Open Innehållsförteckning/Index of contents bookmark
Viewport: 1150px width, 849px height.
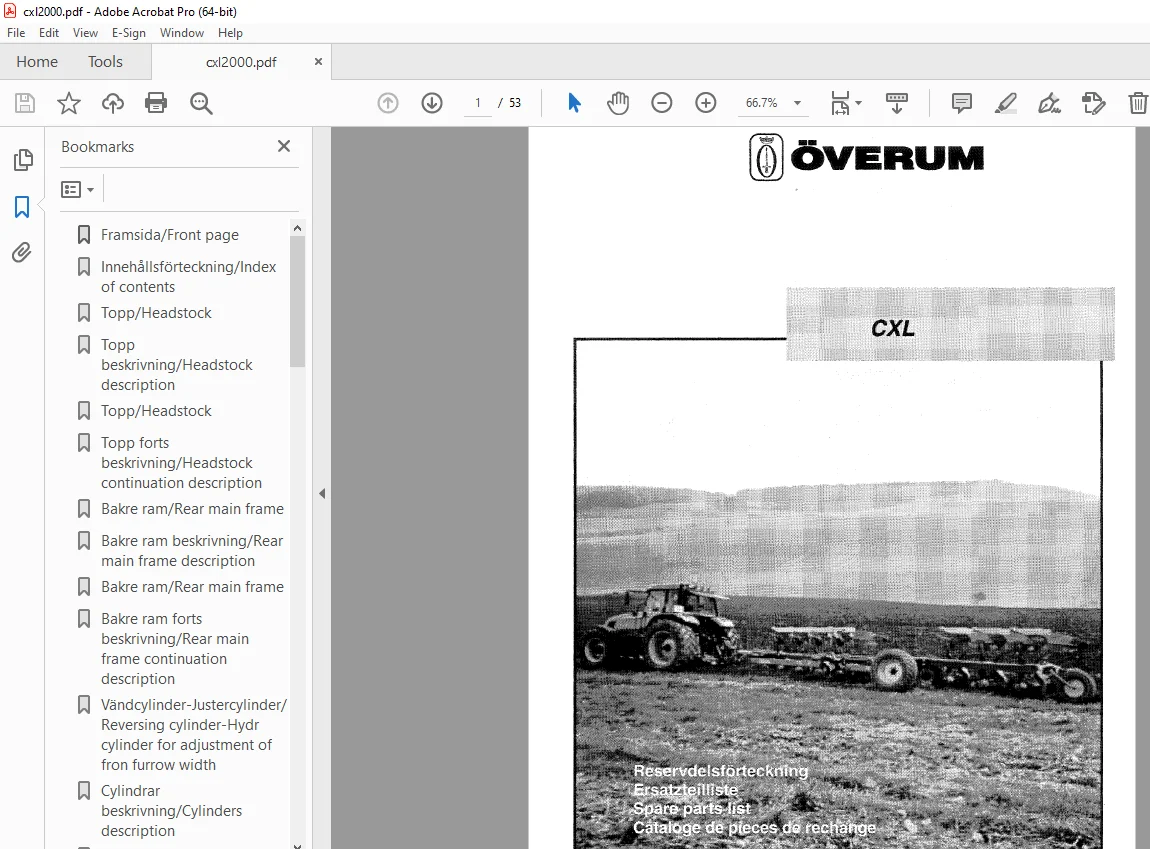(188, 276)
